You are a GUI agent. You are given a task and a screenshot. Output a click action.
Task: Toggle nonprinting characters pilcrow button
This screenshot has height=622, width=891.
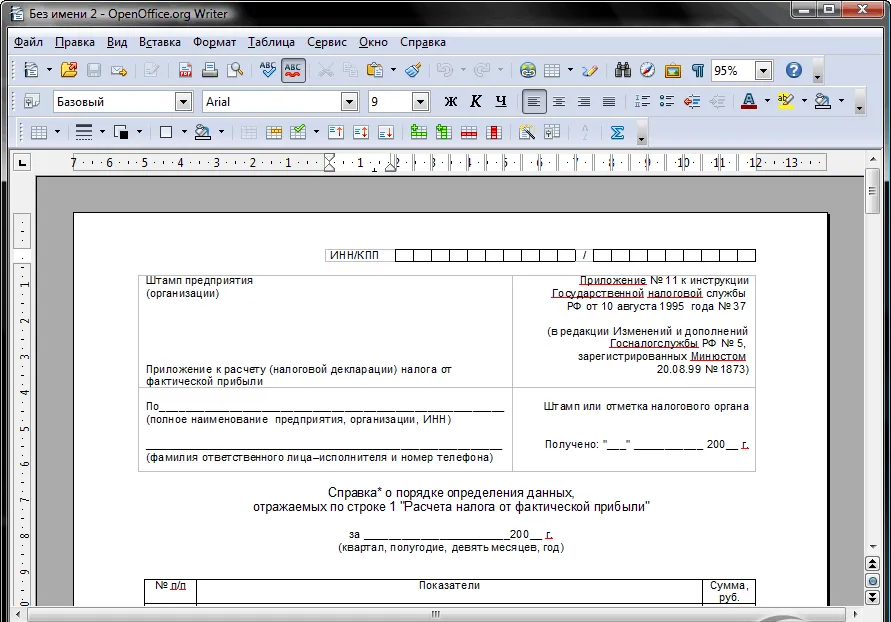pos(698,70)
